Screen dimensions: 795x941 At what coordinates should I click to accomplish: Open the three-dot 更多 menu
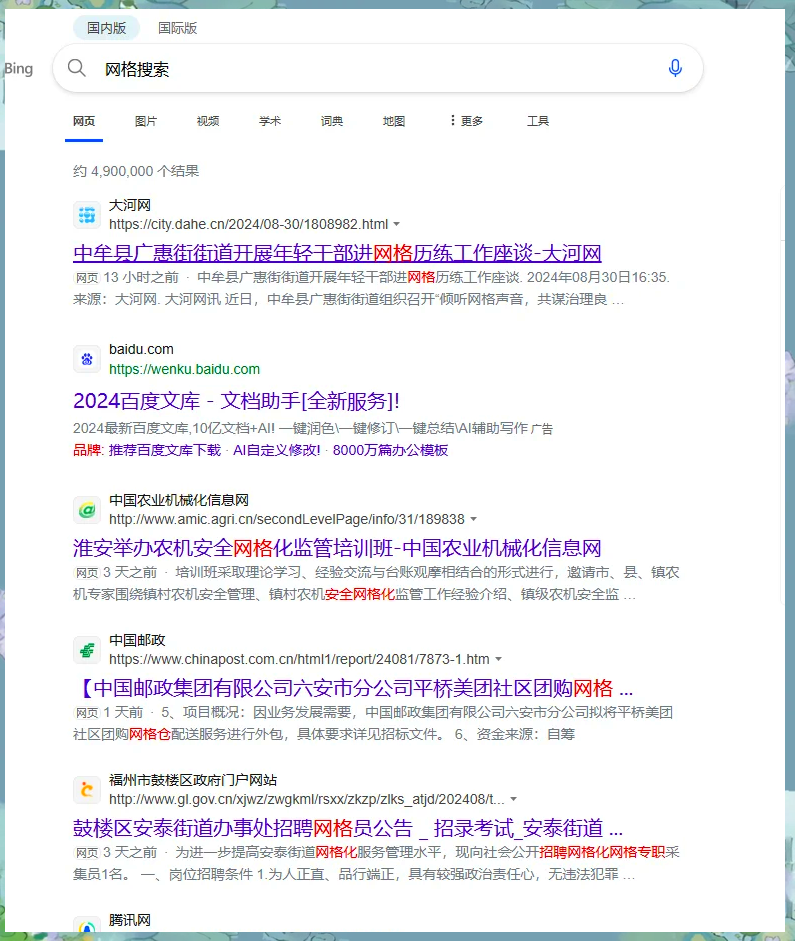[466, 121]
